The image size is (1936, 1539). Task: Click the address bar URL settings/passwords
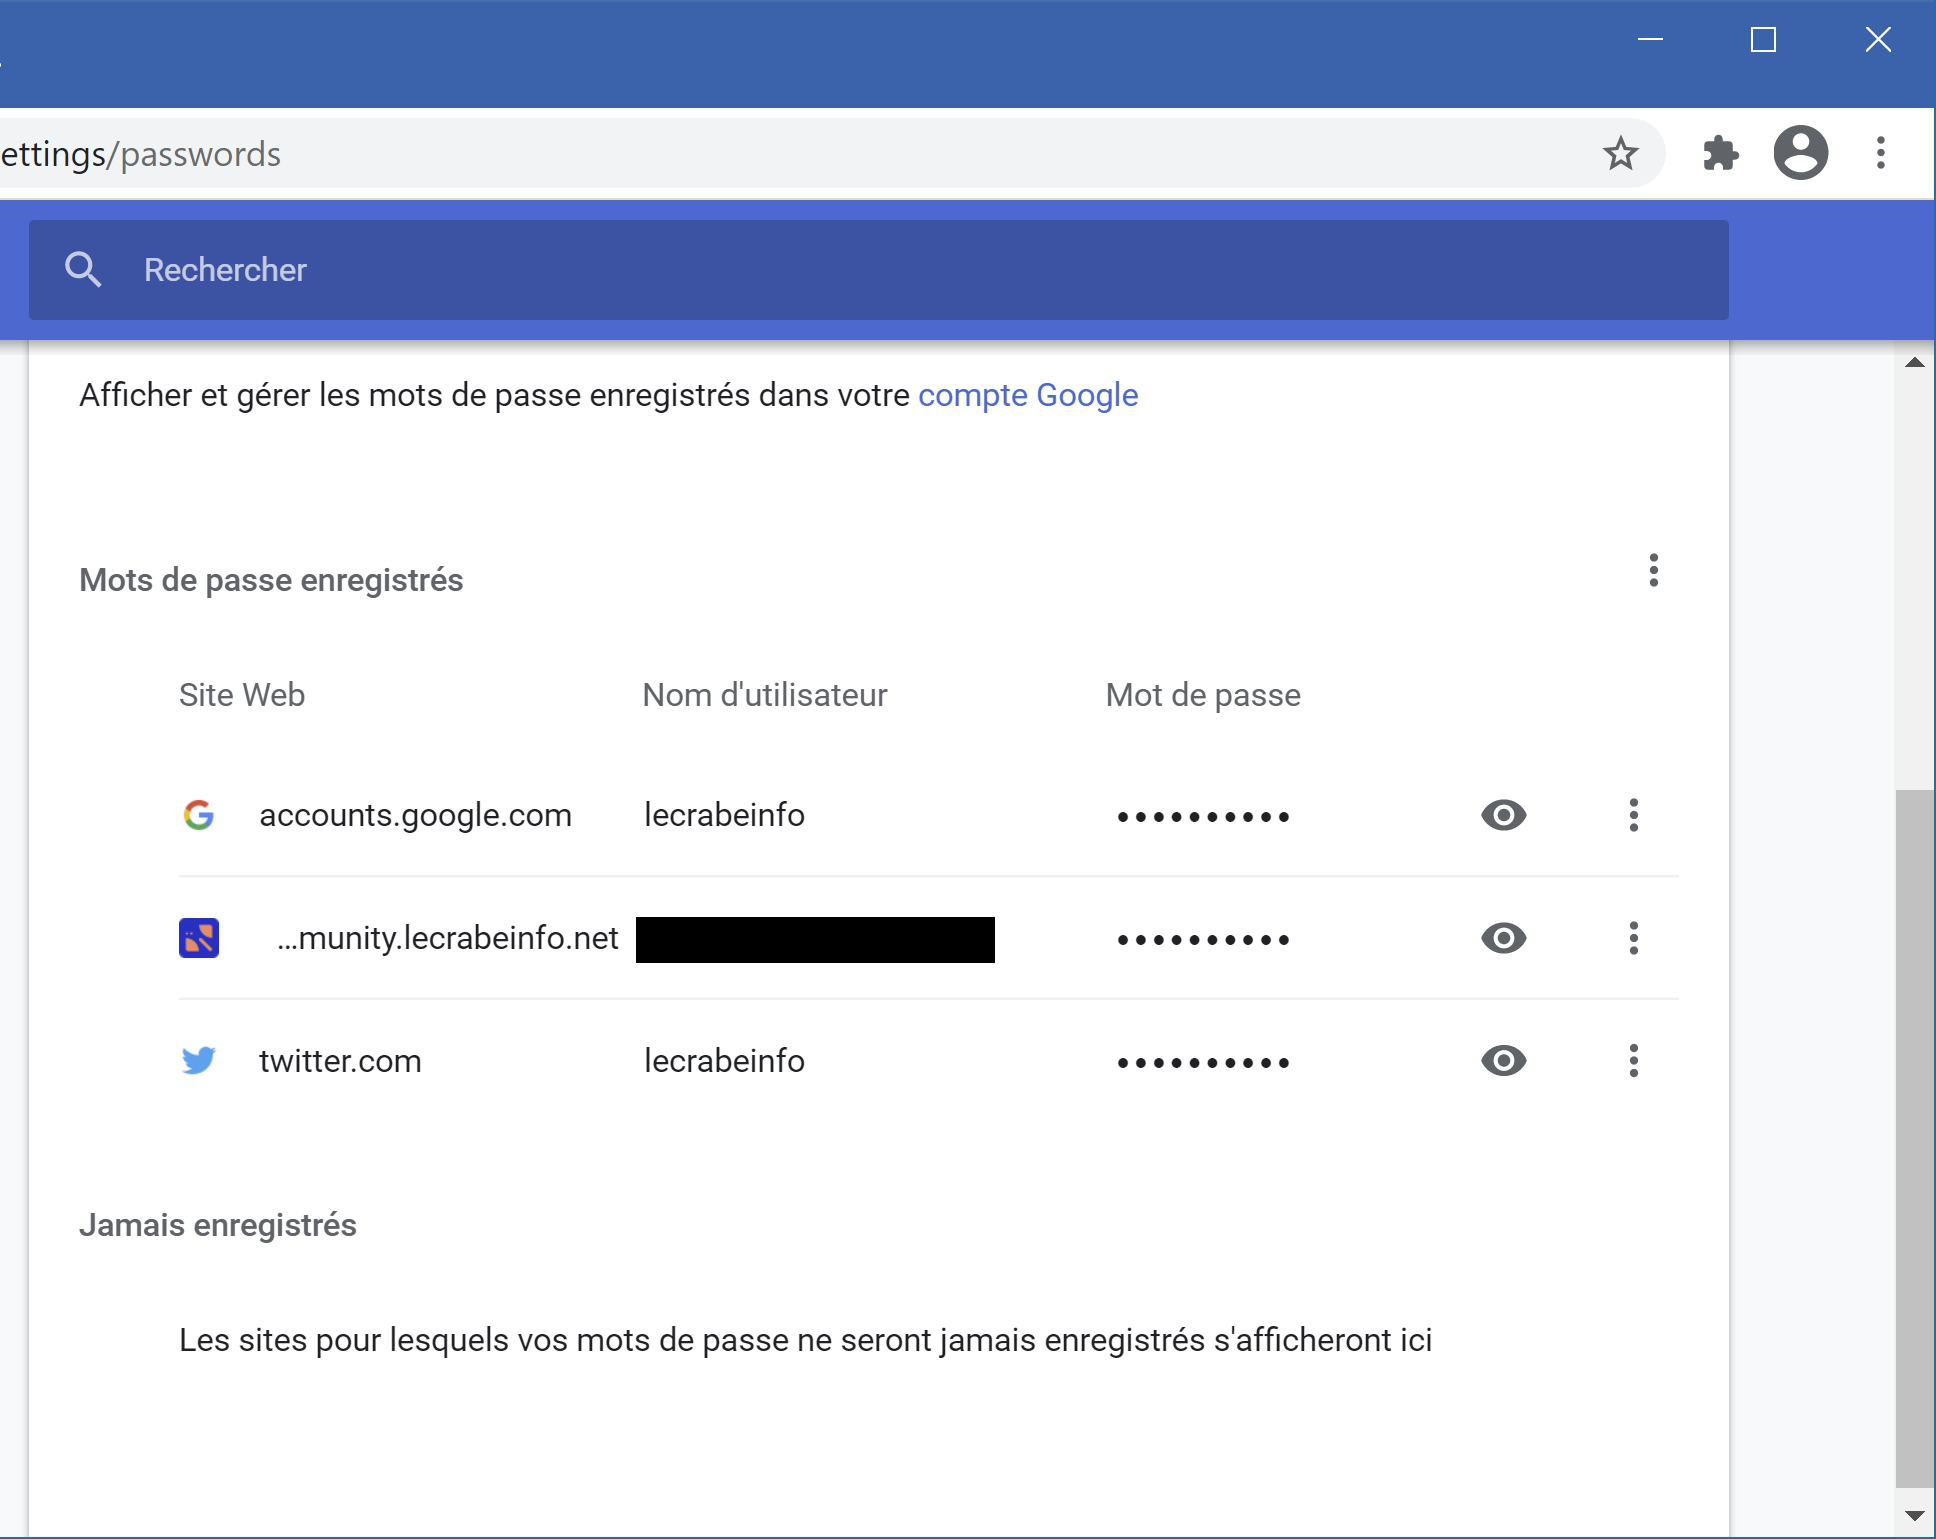(140, 154)
